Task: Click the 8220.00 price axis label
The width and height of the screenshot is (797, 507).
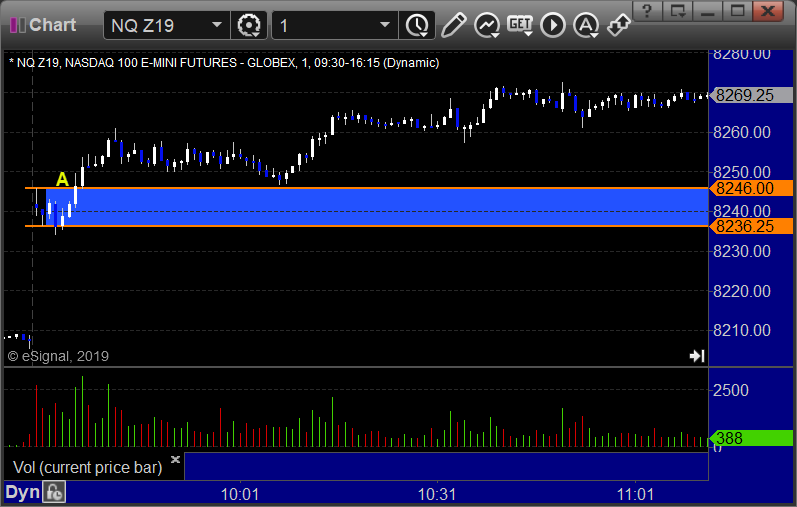Action: point(742,291)
